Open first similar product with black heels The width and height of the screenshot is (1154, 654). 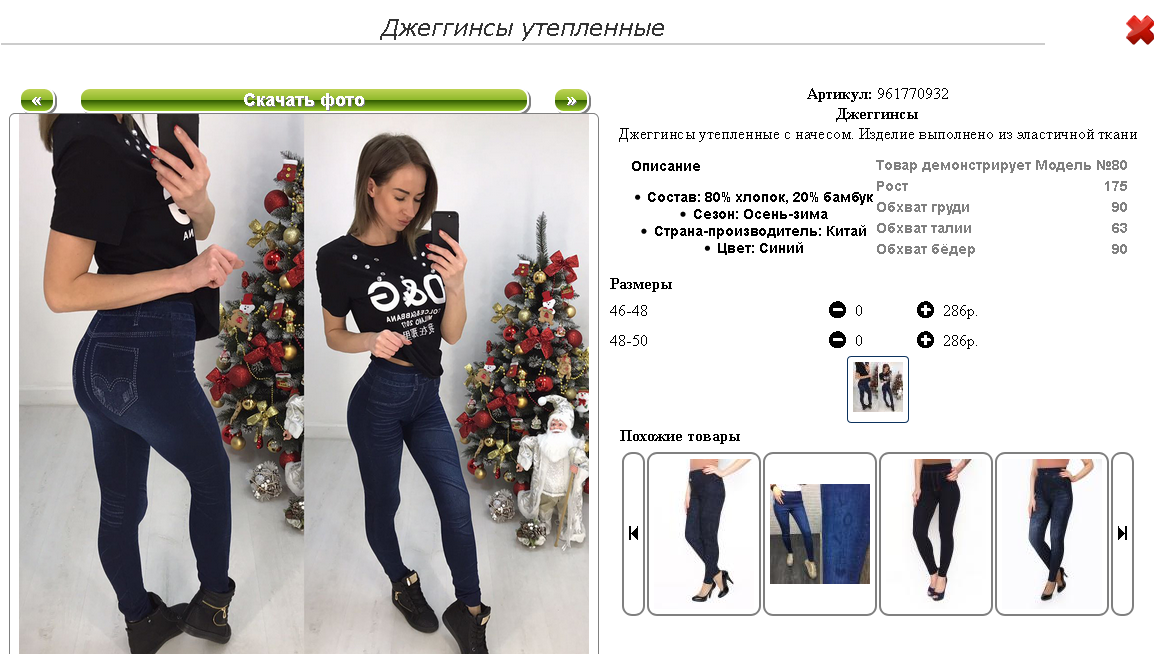tap(704, 533)
